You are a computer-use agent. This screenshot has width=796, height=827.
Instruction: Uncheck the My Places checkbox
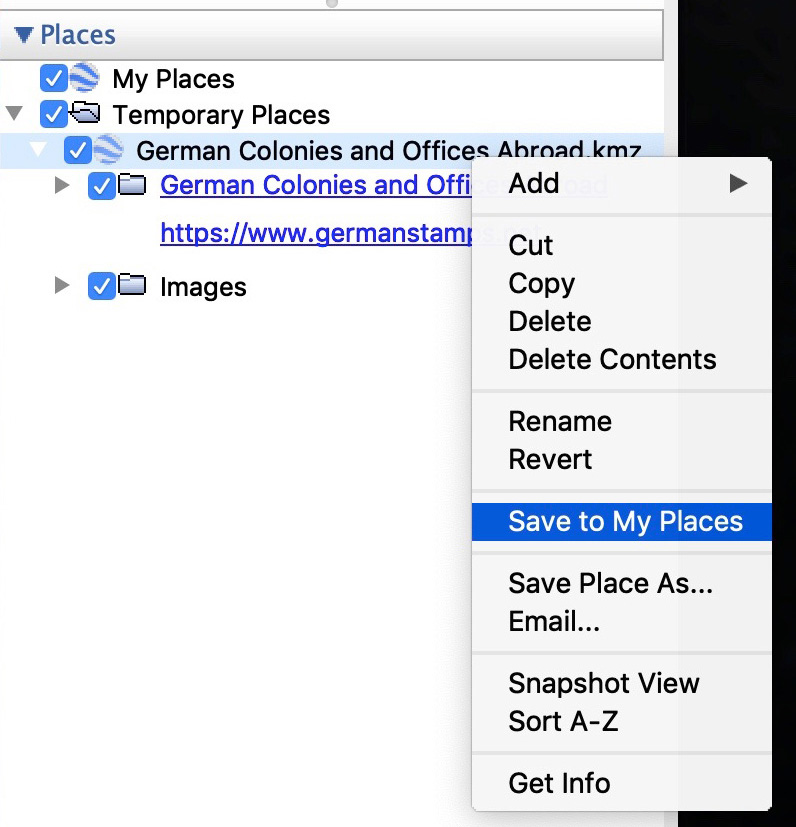[53, 78]
